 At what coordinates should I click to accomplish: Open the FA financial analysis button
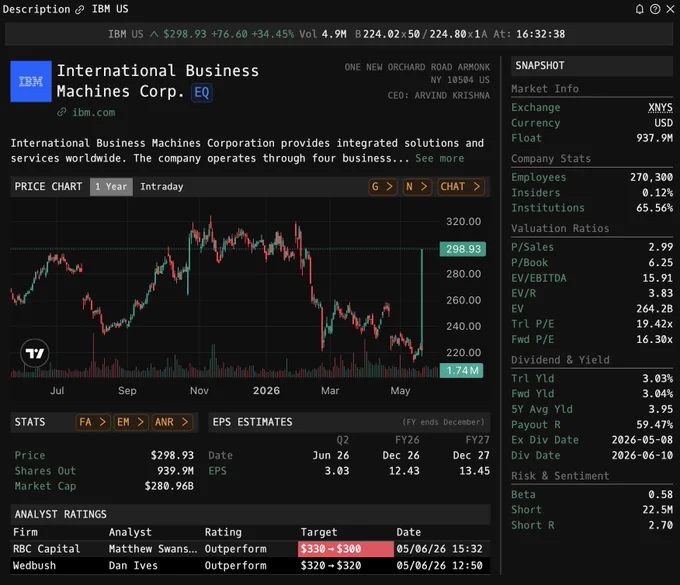tap(92, 422)
